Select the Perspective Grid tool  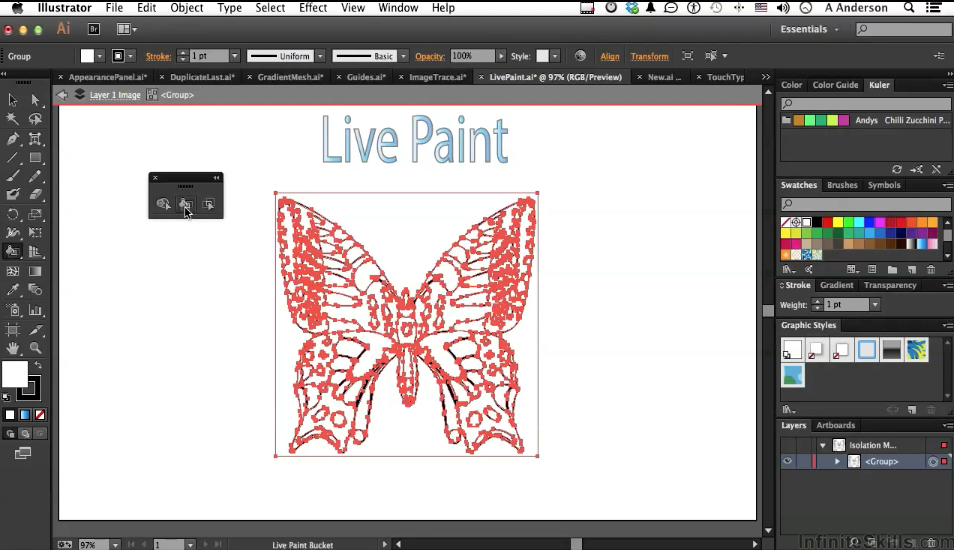click(x=35, y=251)
